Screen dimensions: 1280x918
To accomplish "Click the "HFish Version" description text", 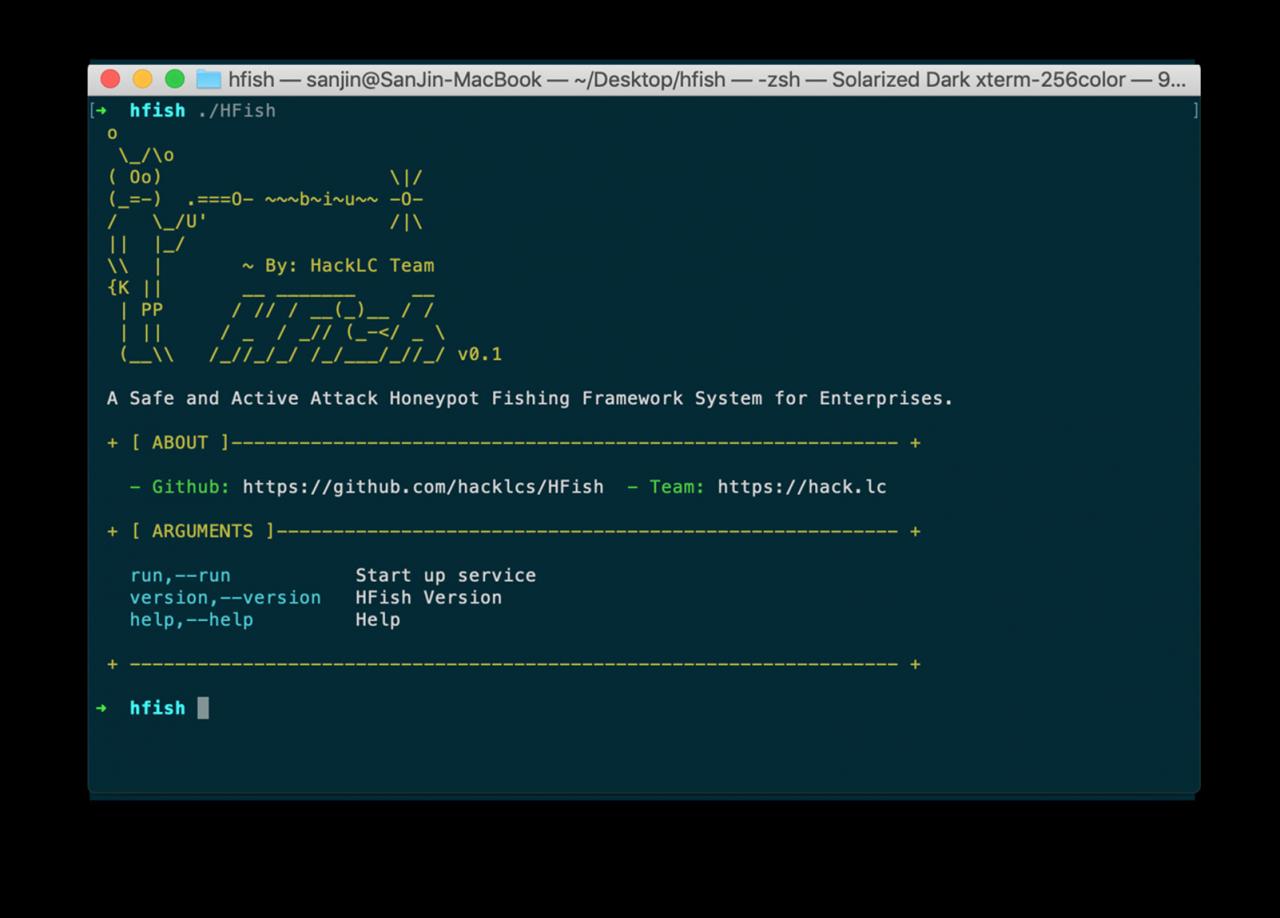I will click(x=428, y=597).
